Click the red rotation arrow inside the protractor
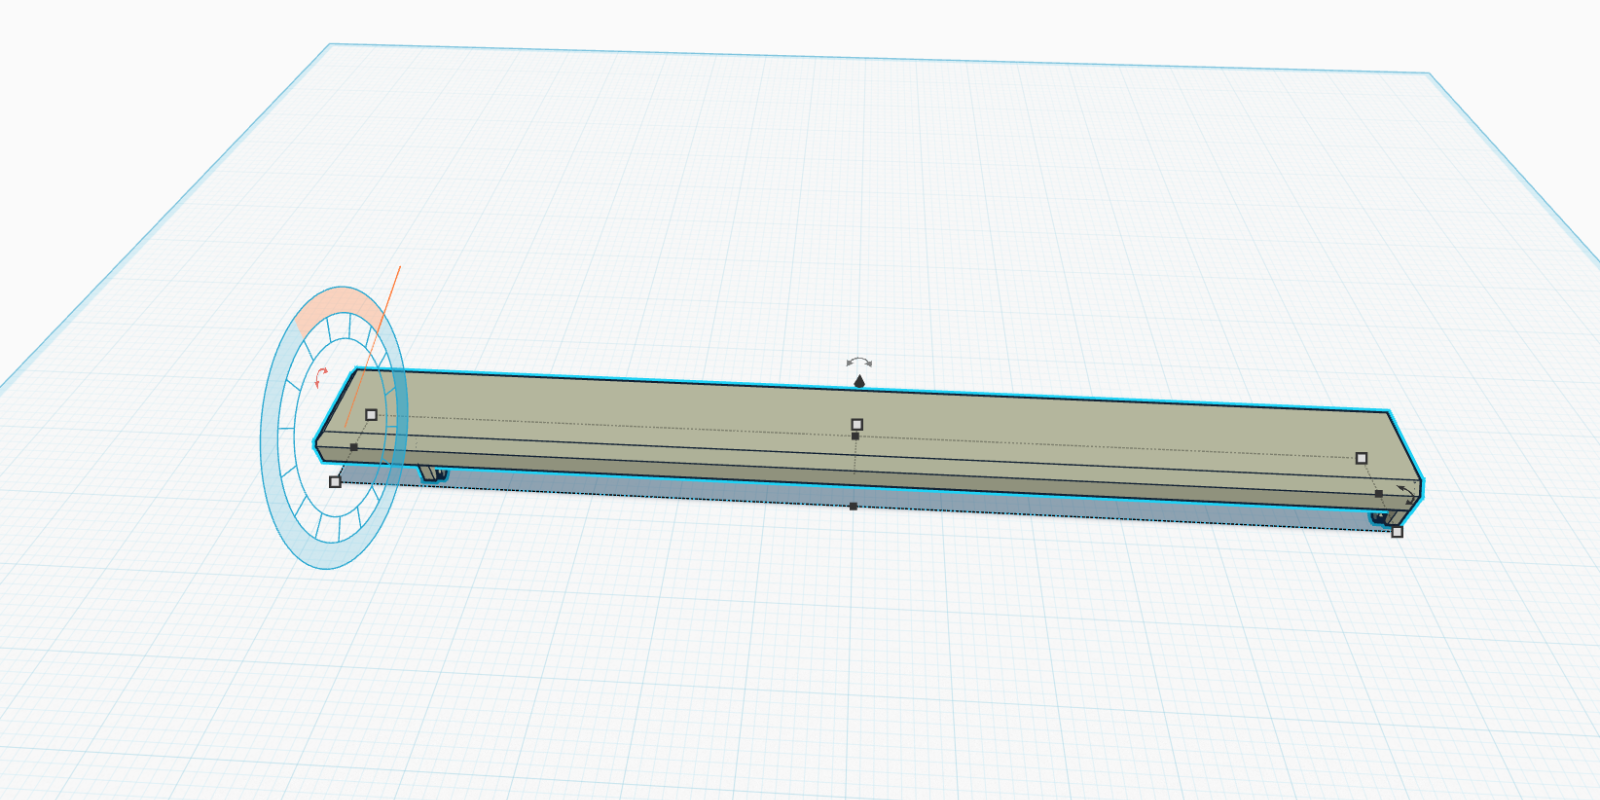This screenshot has width=1600, height=800. tap(320, 377)
